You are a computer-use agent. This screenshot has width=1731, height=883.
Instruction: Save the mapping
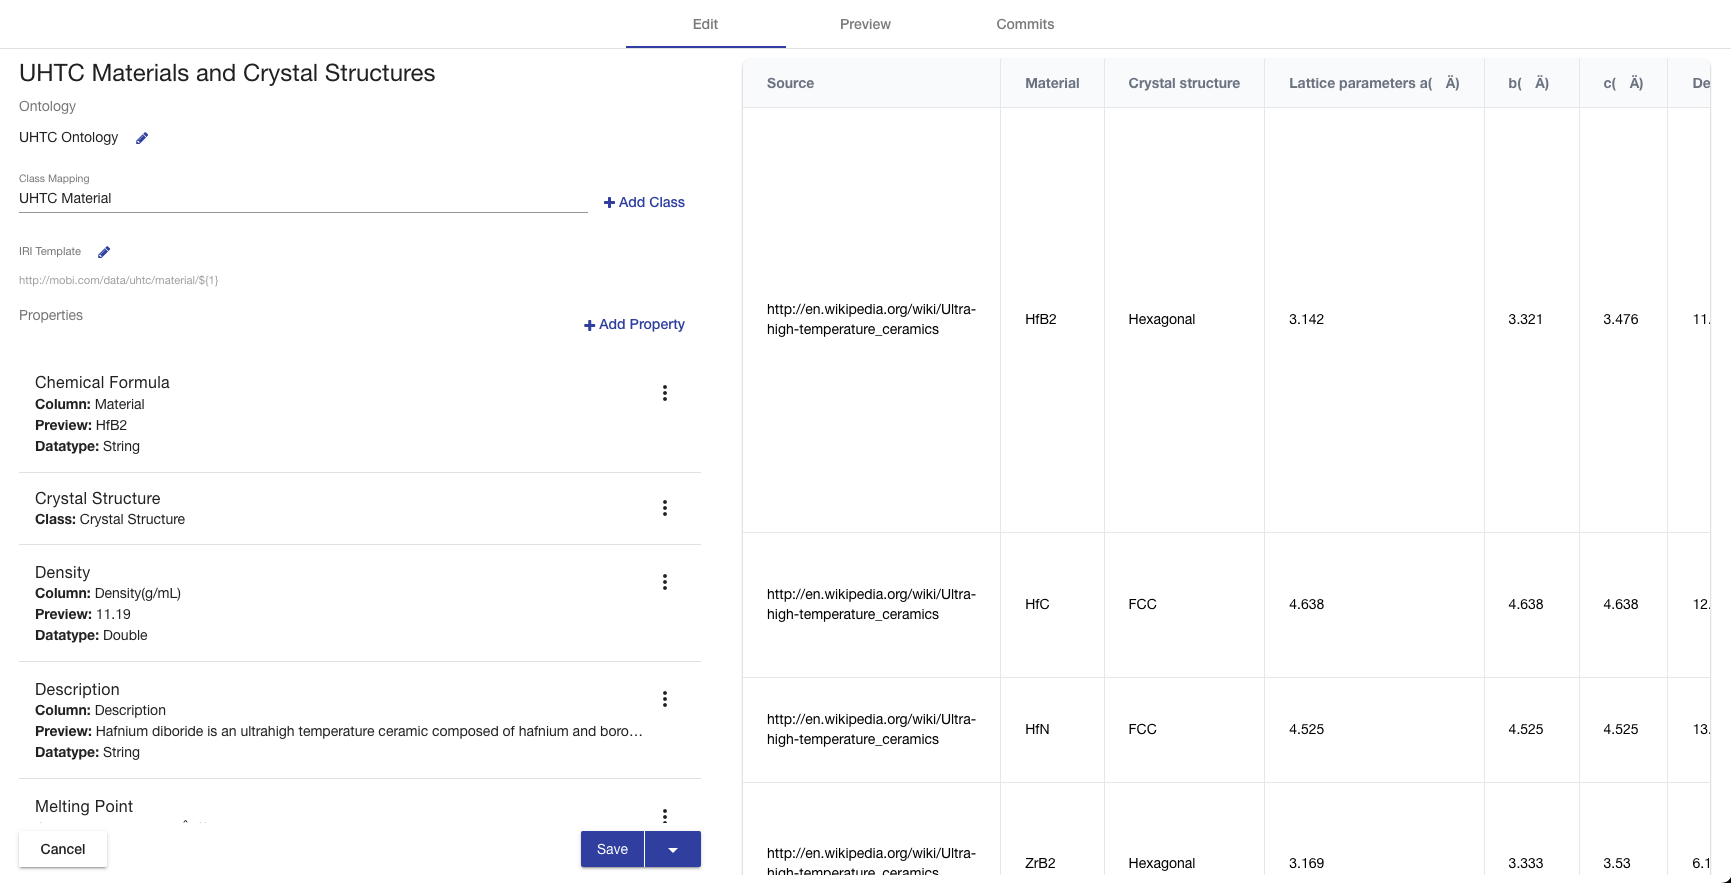pyautogui.click(x=612, y=849)
